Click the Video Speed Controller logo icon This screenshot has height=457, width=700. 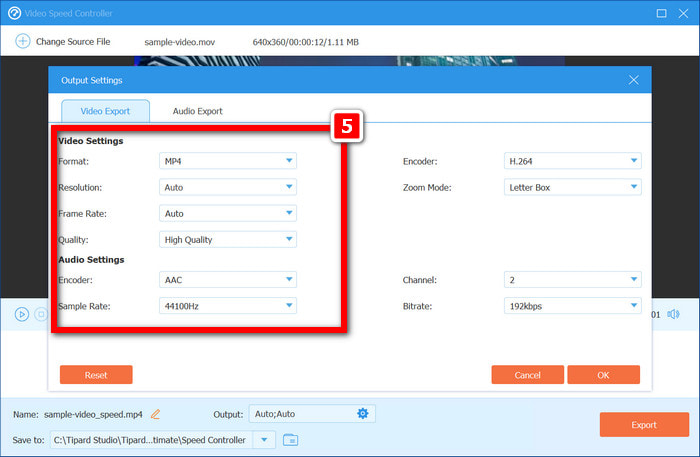(14, 13)
